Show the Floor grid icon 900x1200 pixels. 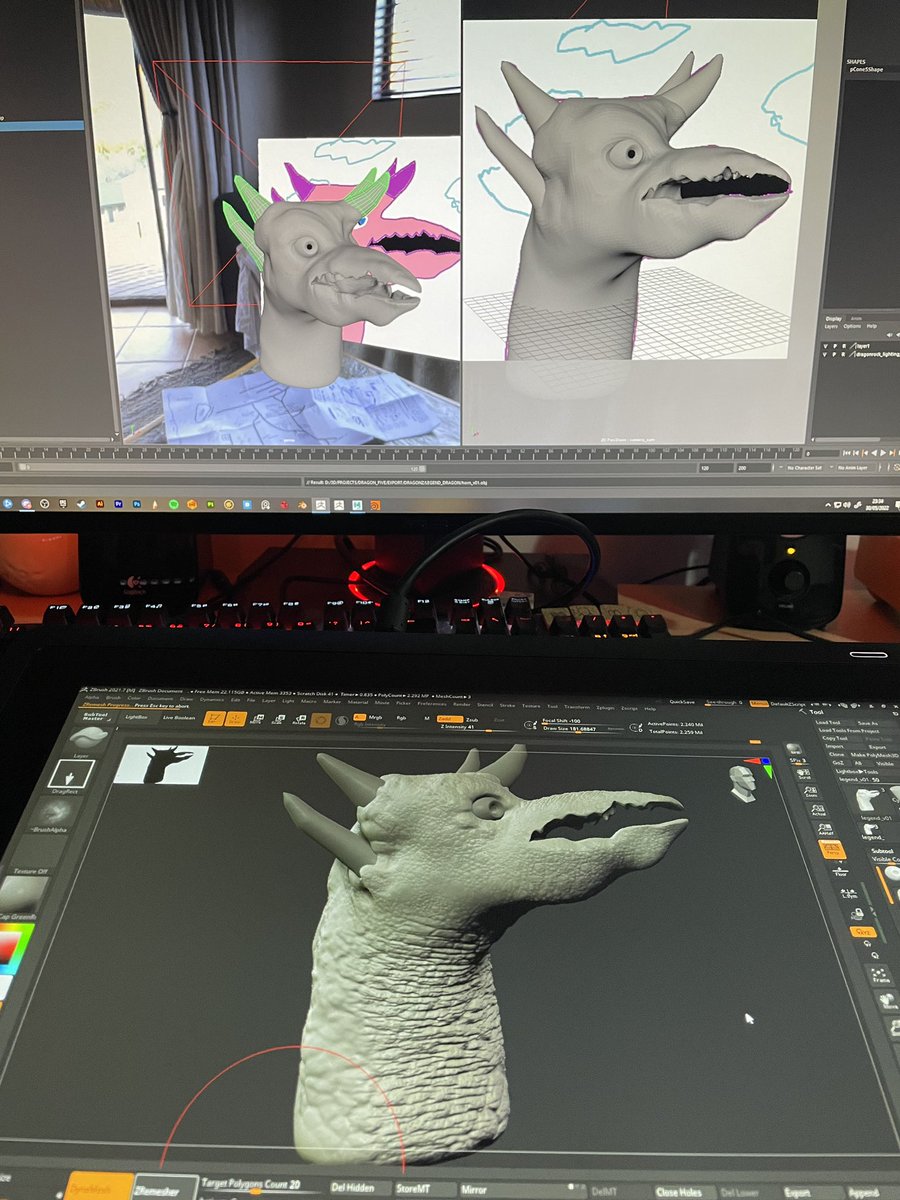point(840,871)
